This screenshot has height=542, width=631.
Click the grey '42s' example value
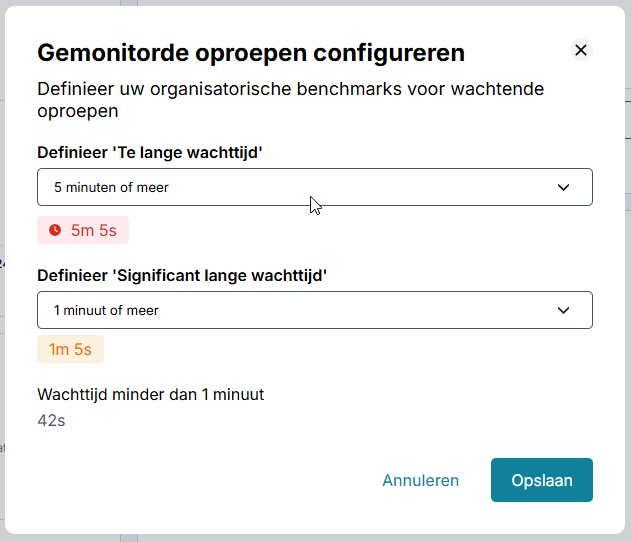click(x=51, y=420)
